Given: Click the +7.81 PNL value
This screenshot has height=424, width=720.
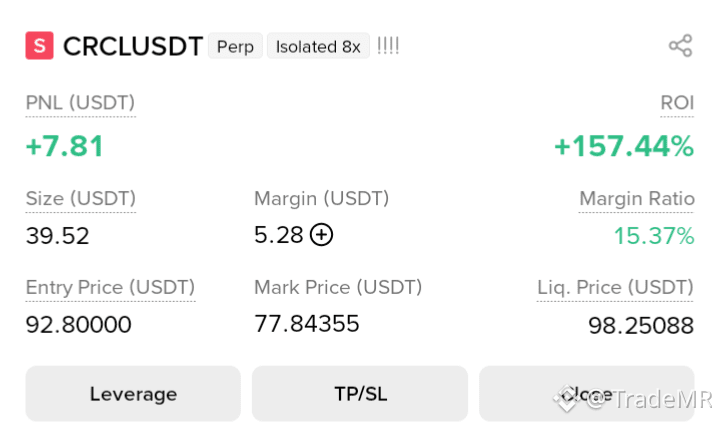Looking at the screenshot, I should click(x=65, y=146).
